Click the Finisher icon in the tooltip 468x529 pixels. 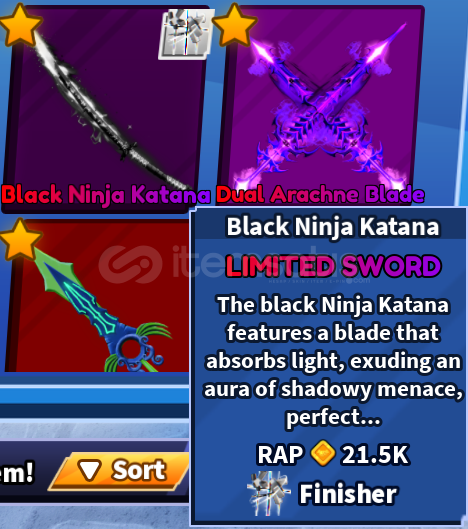[269, 494]
